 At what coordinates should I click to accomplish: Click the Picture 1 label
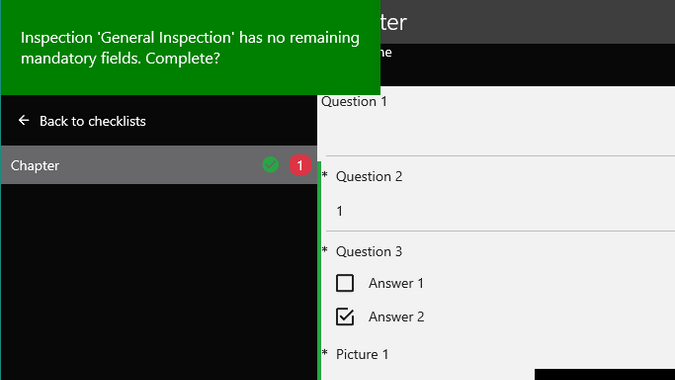pos(362,354)
